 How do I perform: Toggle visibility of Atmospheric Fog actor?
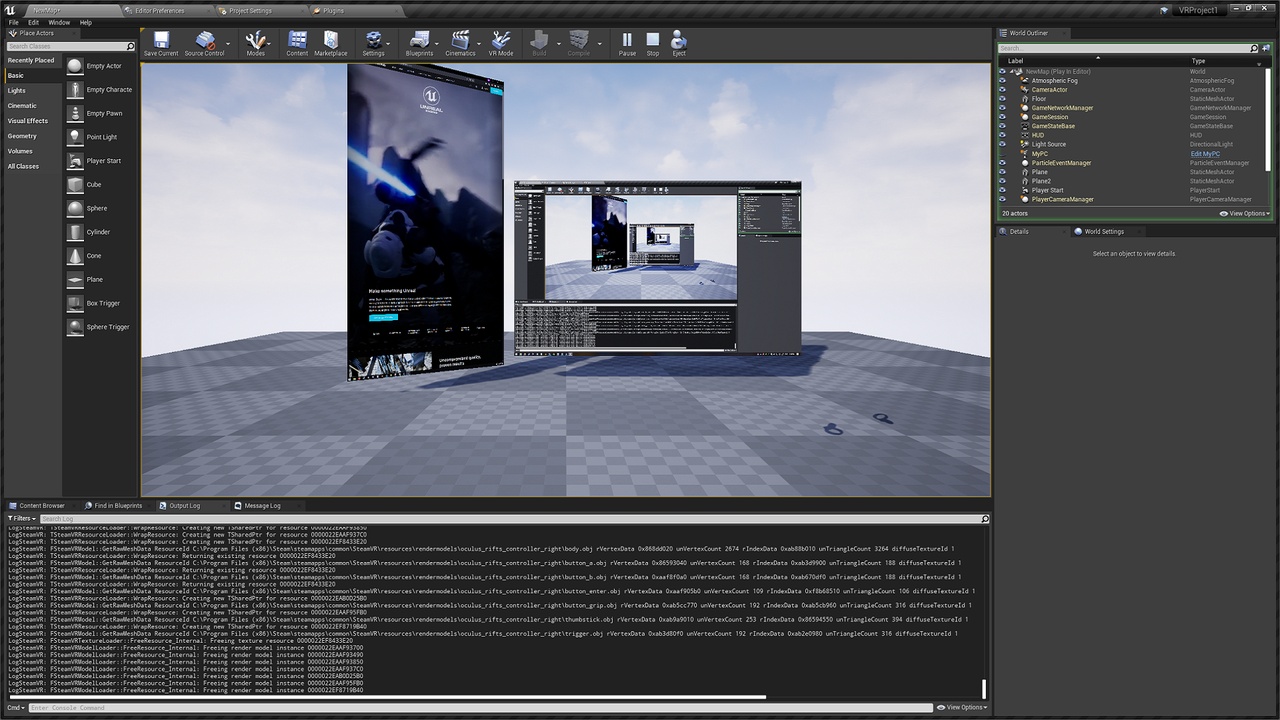click(x=1003, y=81)
